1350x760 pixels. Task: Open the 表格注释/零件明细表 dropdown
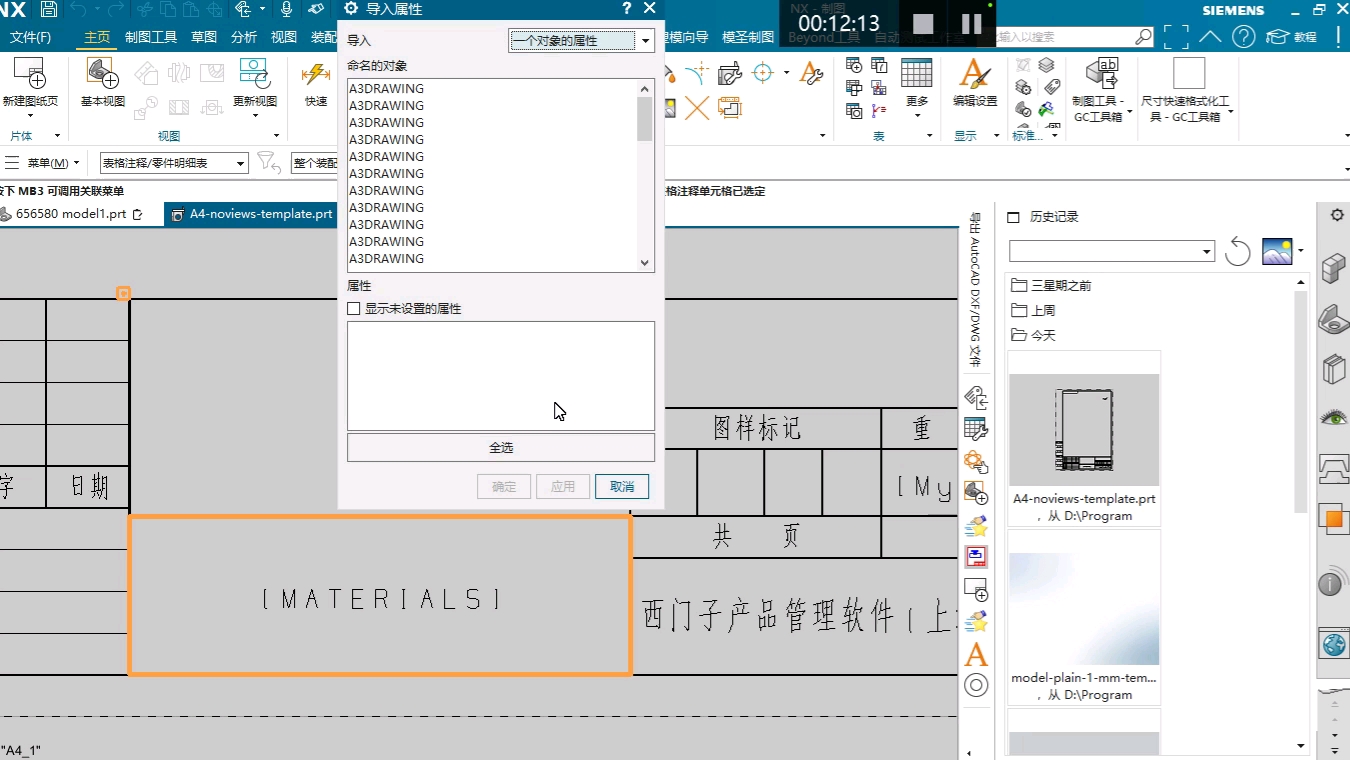240,162
